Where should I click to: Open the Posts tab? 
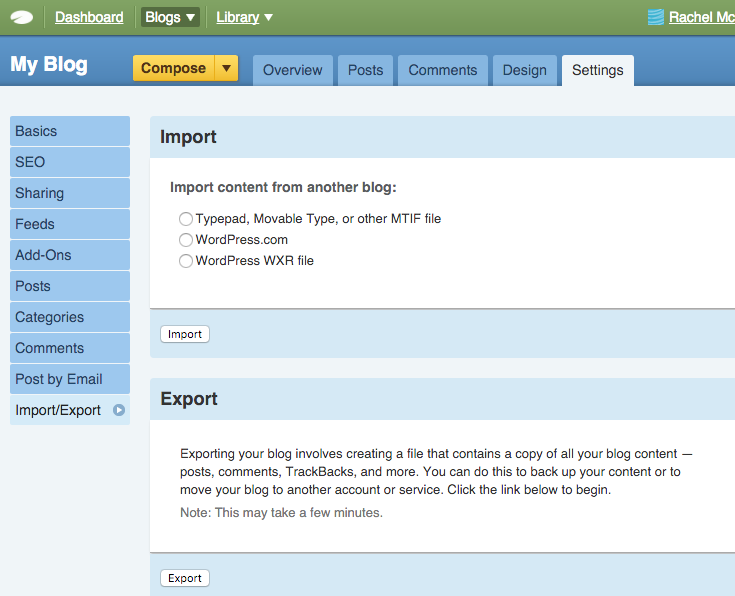pos(365,70)
